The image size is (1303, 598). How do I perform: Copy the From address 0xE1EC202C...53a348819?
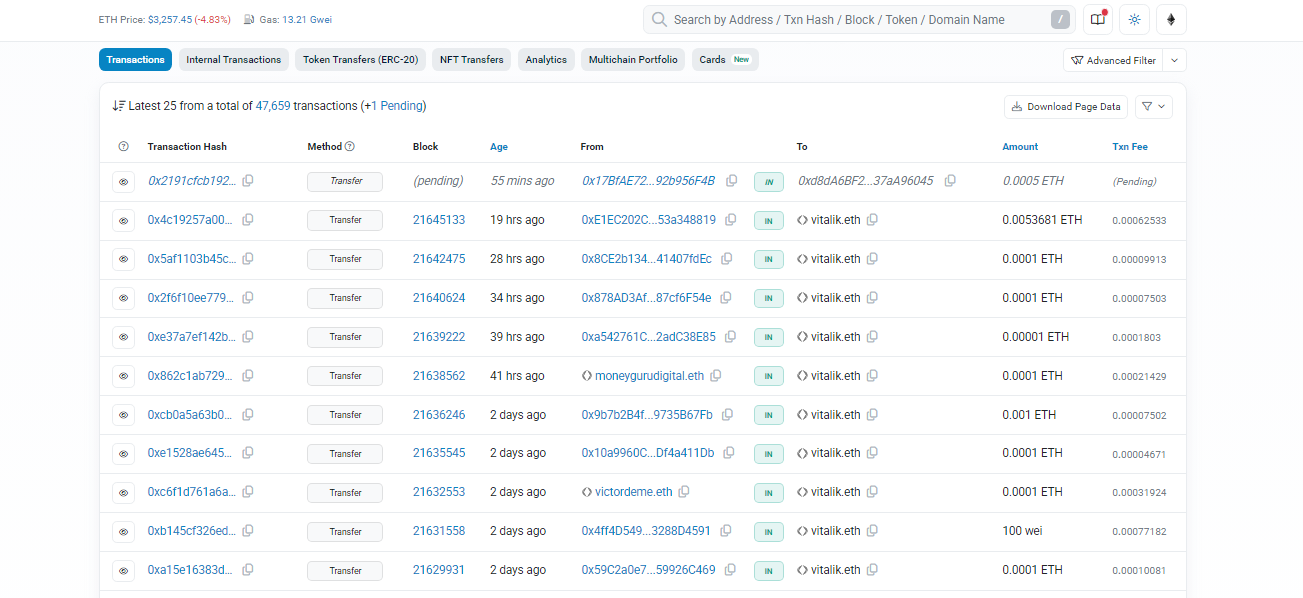click(731, 220)
